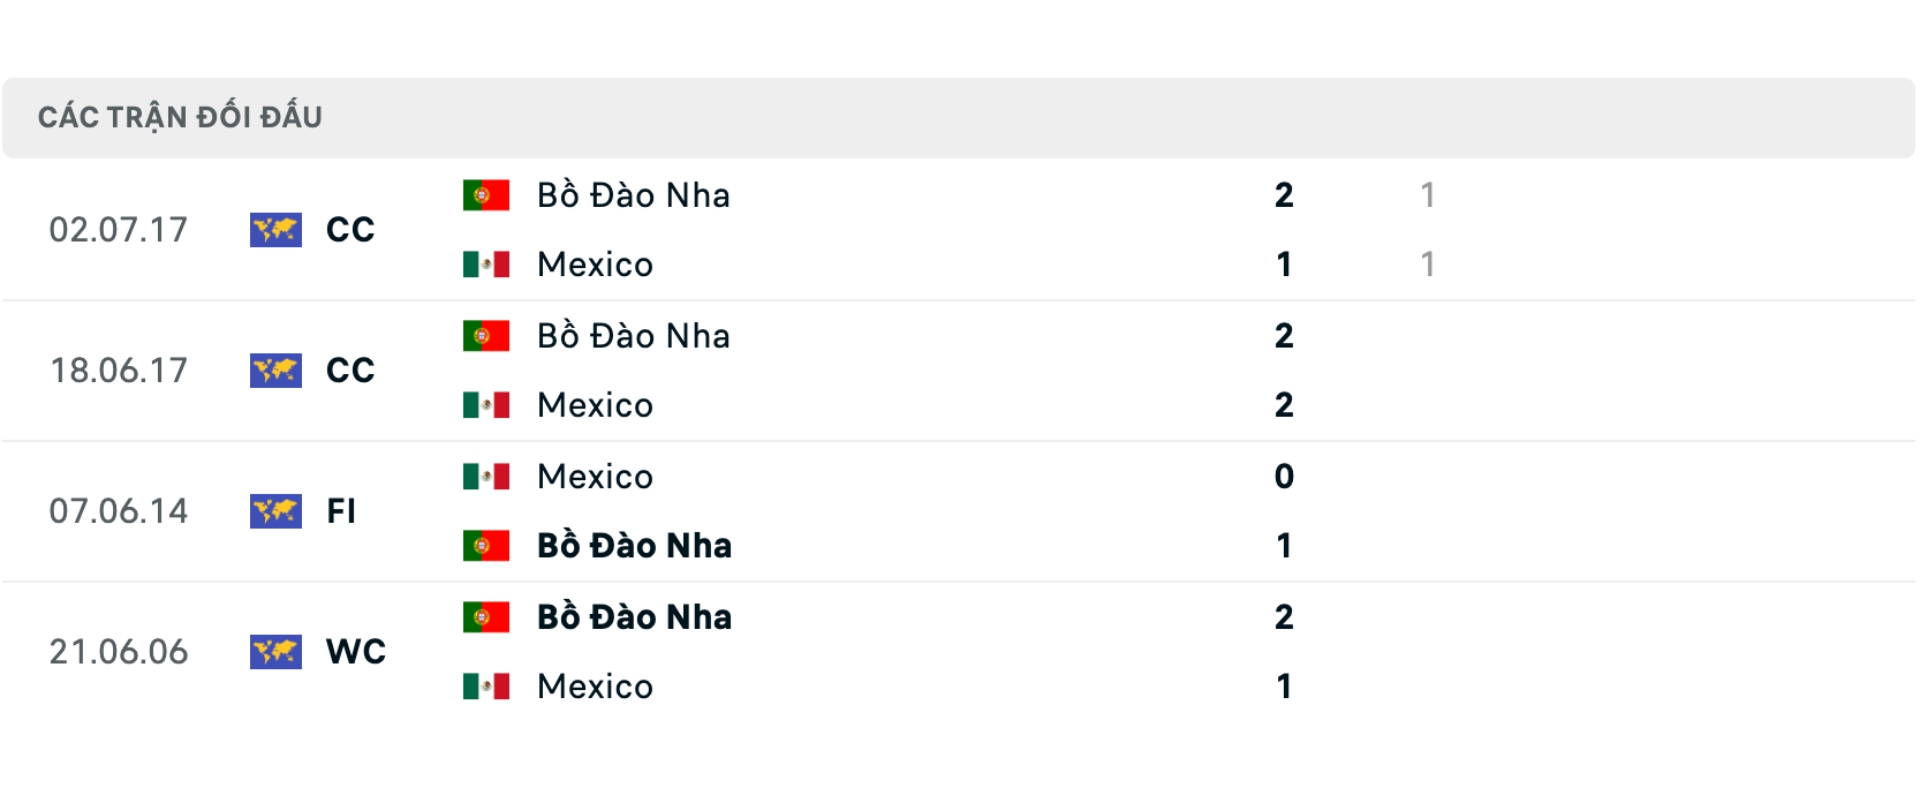Select the FI competition label
This screenshot has height=792, width=1920.
(x=341, y=511)
